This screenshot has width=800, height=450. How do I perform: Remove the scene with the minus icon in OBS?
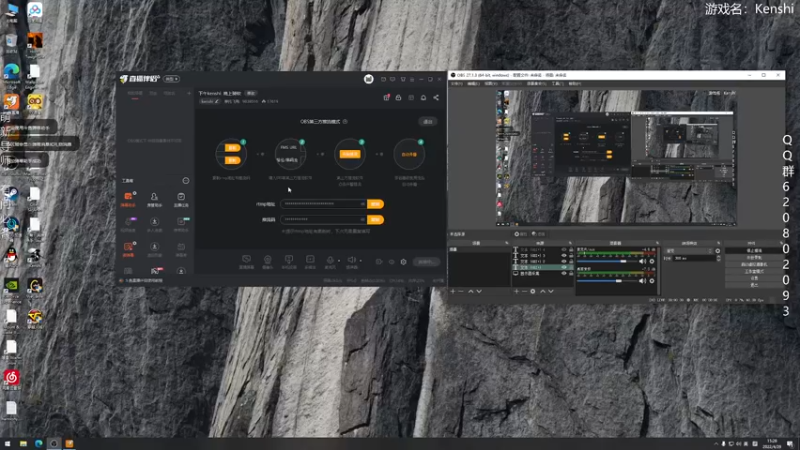(x=461, y=291)
